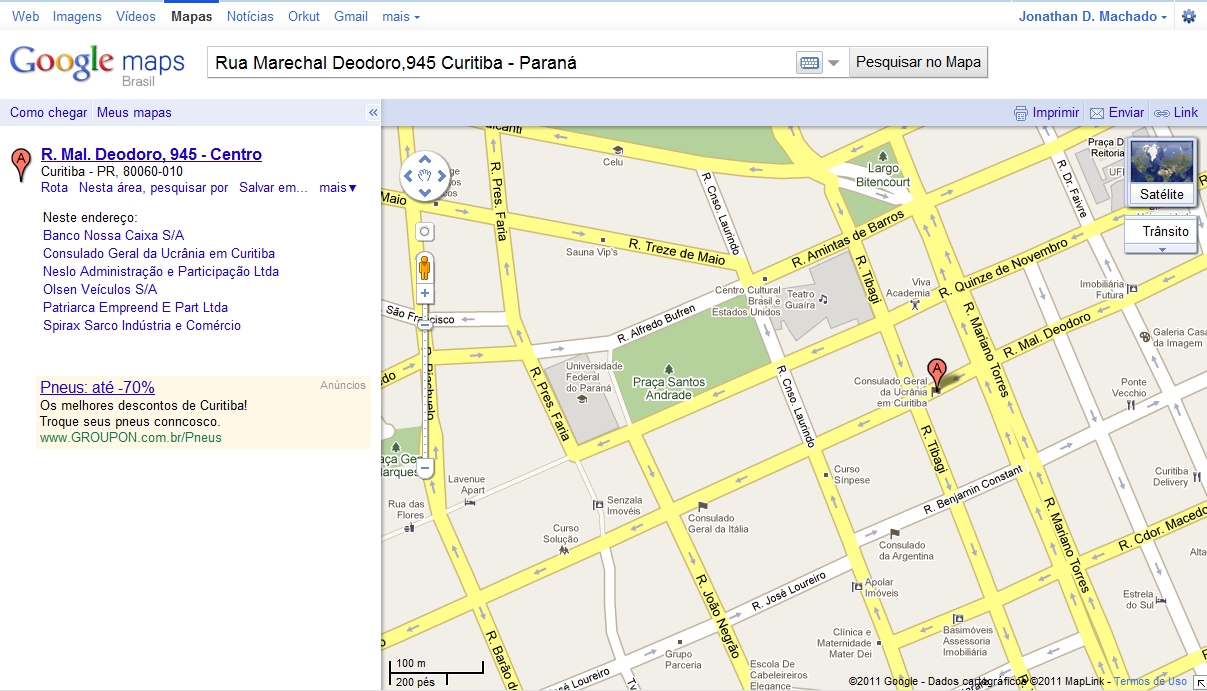Expand the mais▼ options under result
The image size is (1207, 691).
[x=338, y=188]
